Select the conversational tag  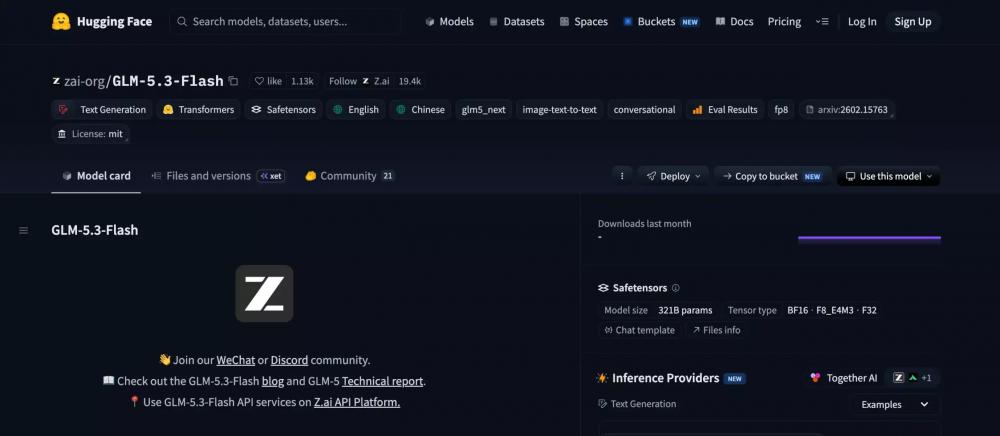click(x=644, y=110)
